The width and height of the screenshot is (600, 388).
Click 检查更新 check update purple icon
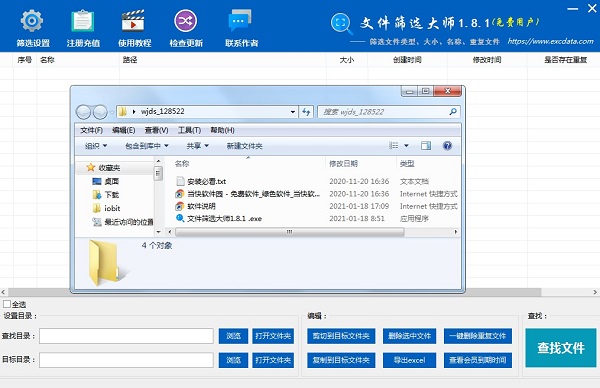tap(186, 21)
